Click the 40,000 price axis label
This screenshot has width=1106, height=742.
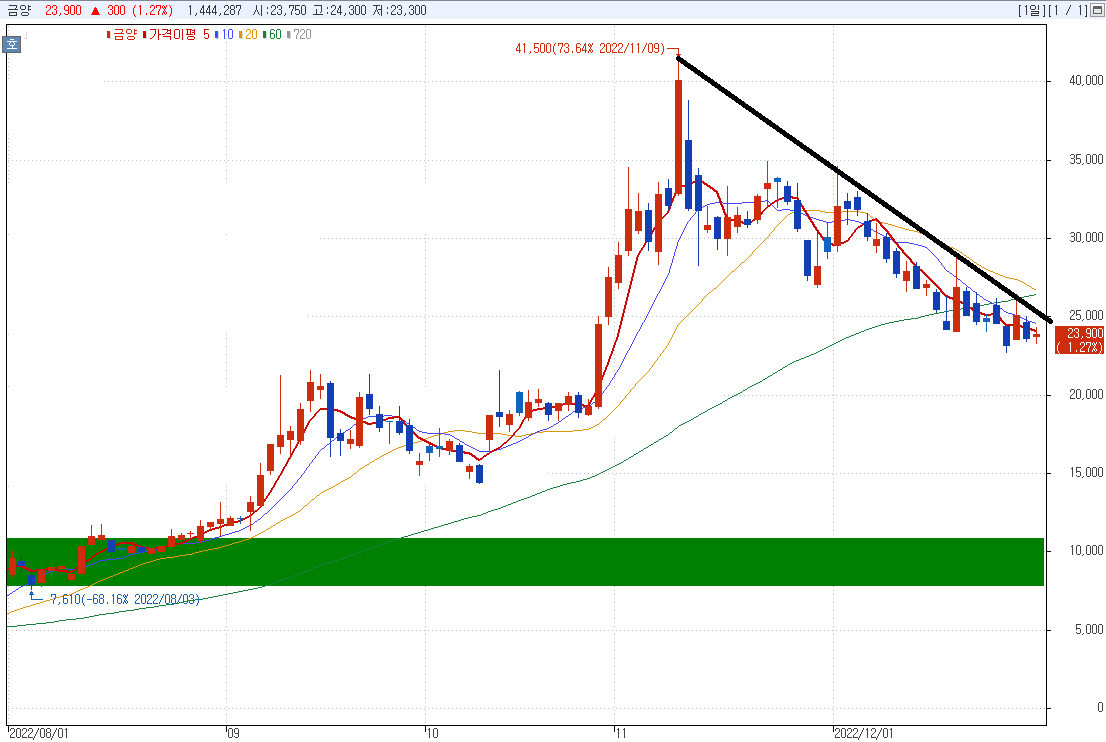pos(1086,81)
